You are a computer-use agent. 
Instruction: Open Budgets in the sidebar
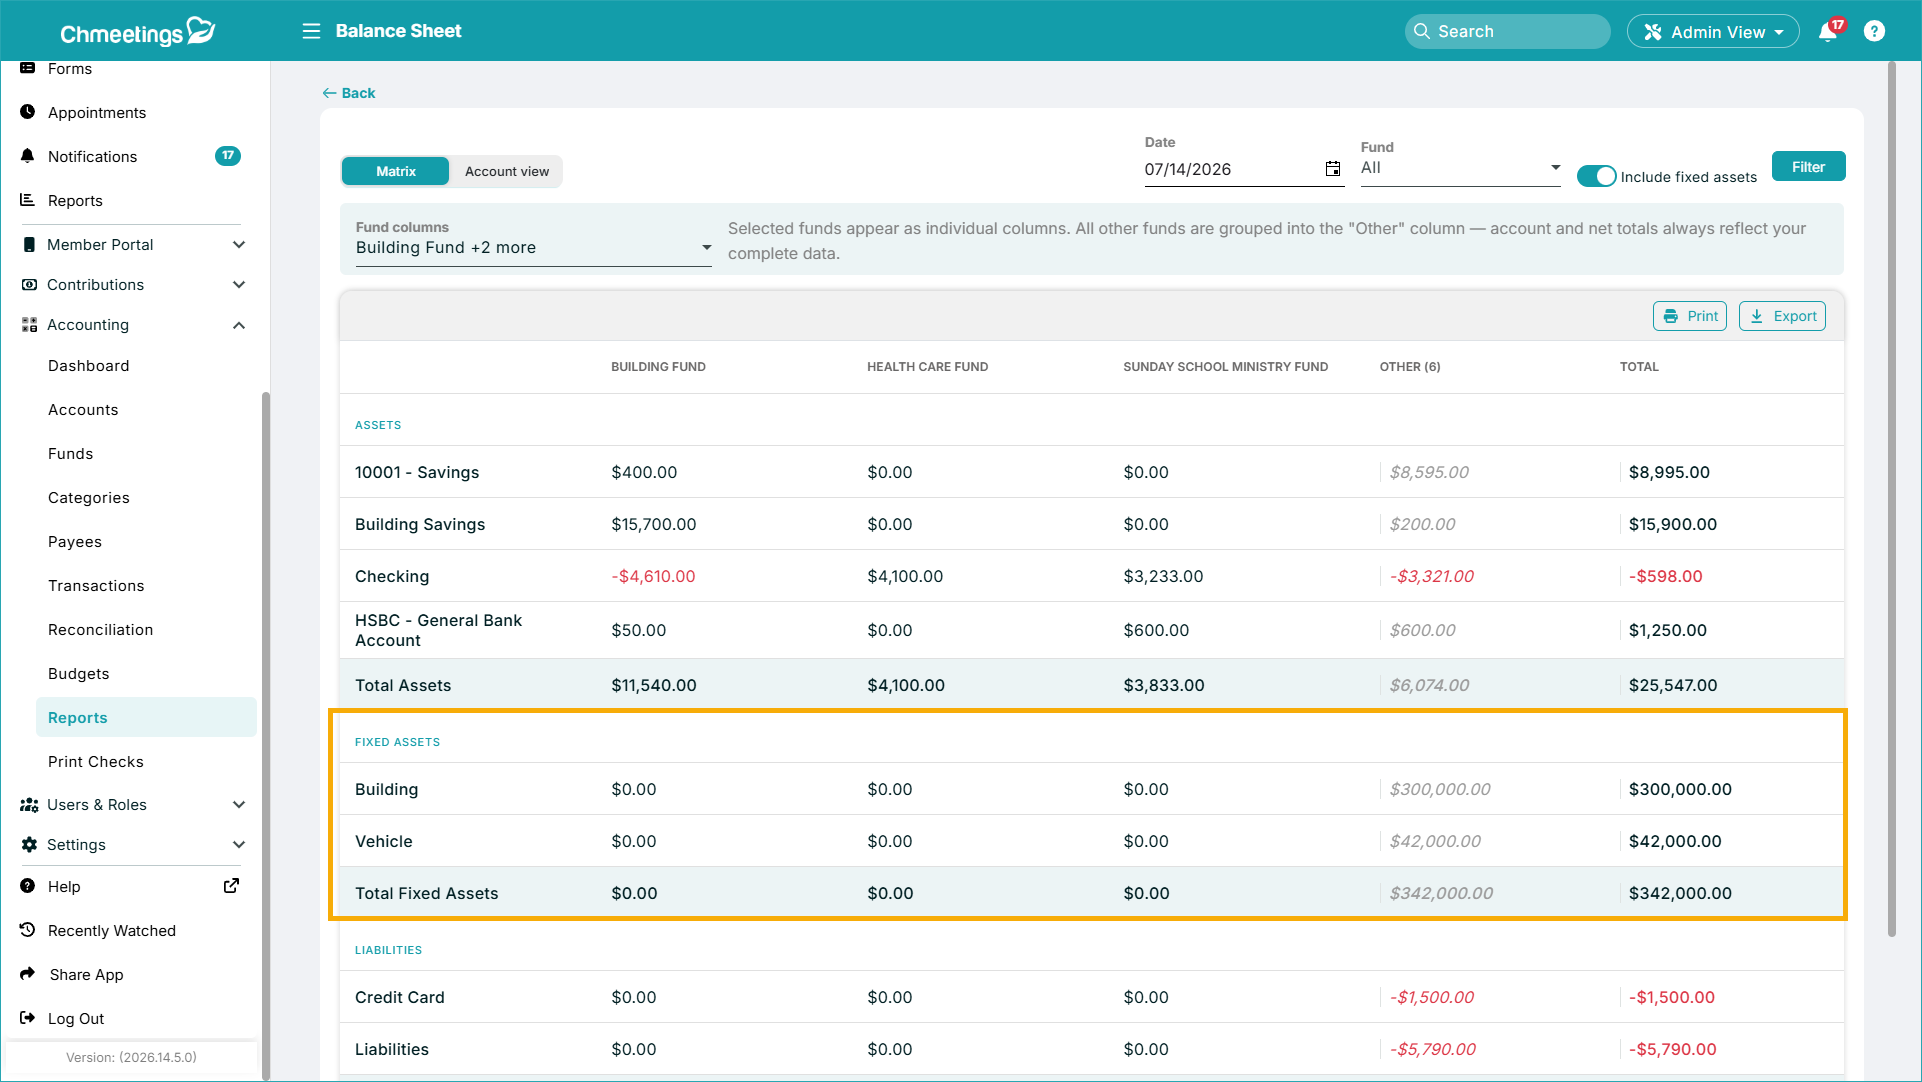(x=79, y=674)
